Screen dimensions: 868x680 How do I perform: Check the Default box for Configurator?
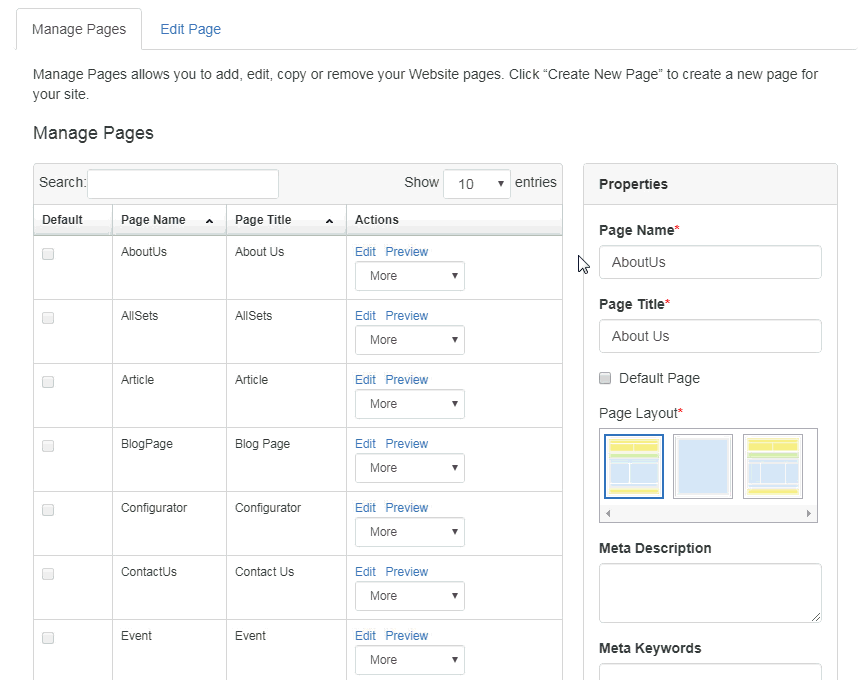coord(48,510)
